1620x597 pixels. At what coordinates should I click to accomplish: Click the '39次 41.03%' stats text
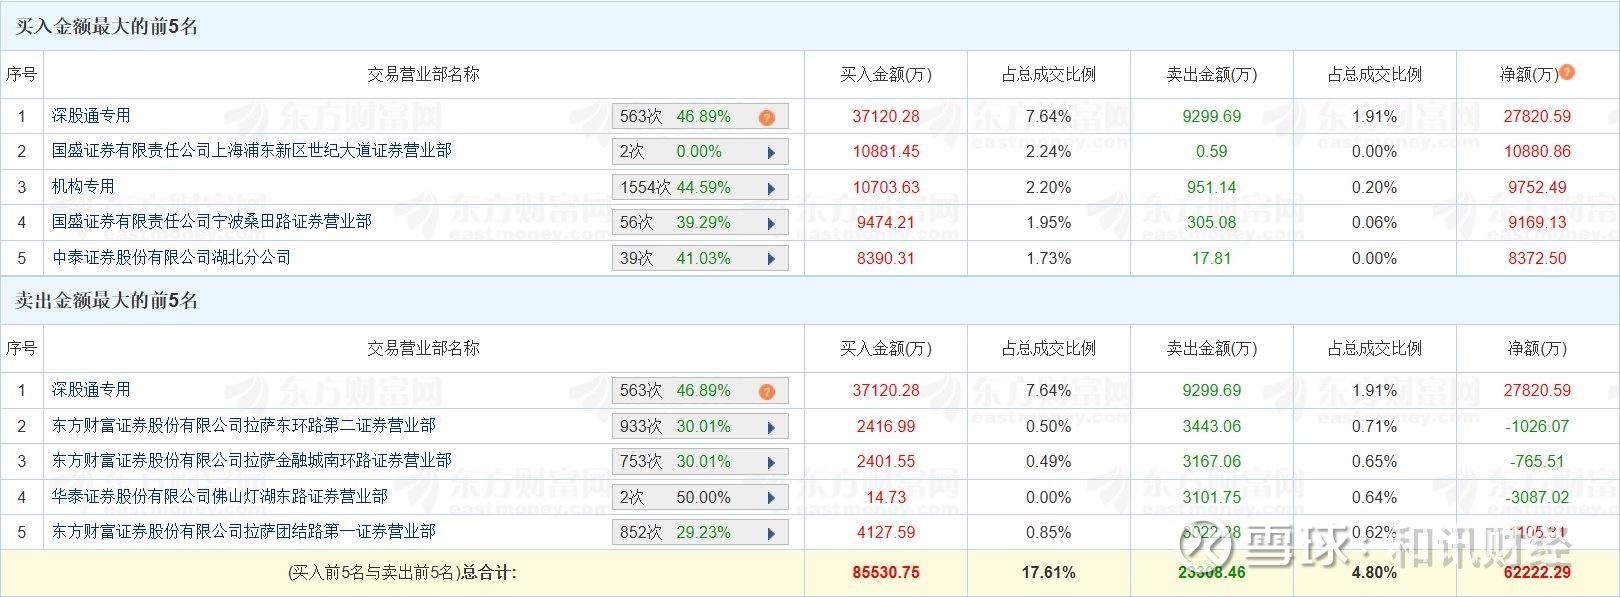coord(675,259)
